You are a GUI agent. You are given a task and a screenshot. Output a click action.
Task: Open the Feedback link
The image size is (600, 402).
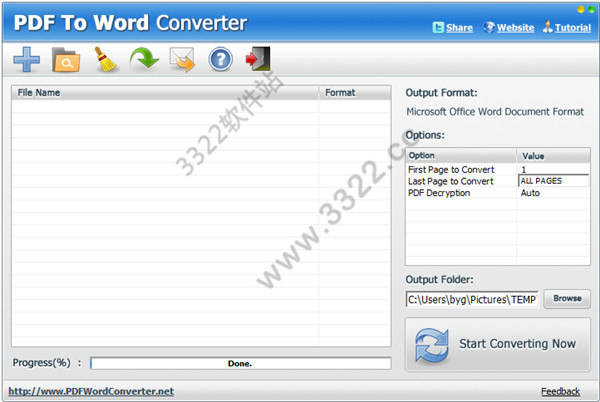click(560, 391)
